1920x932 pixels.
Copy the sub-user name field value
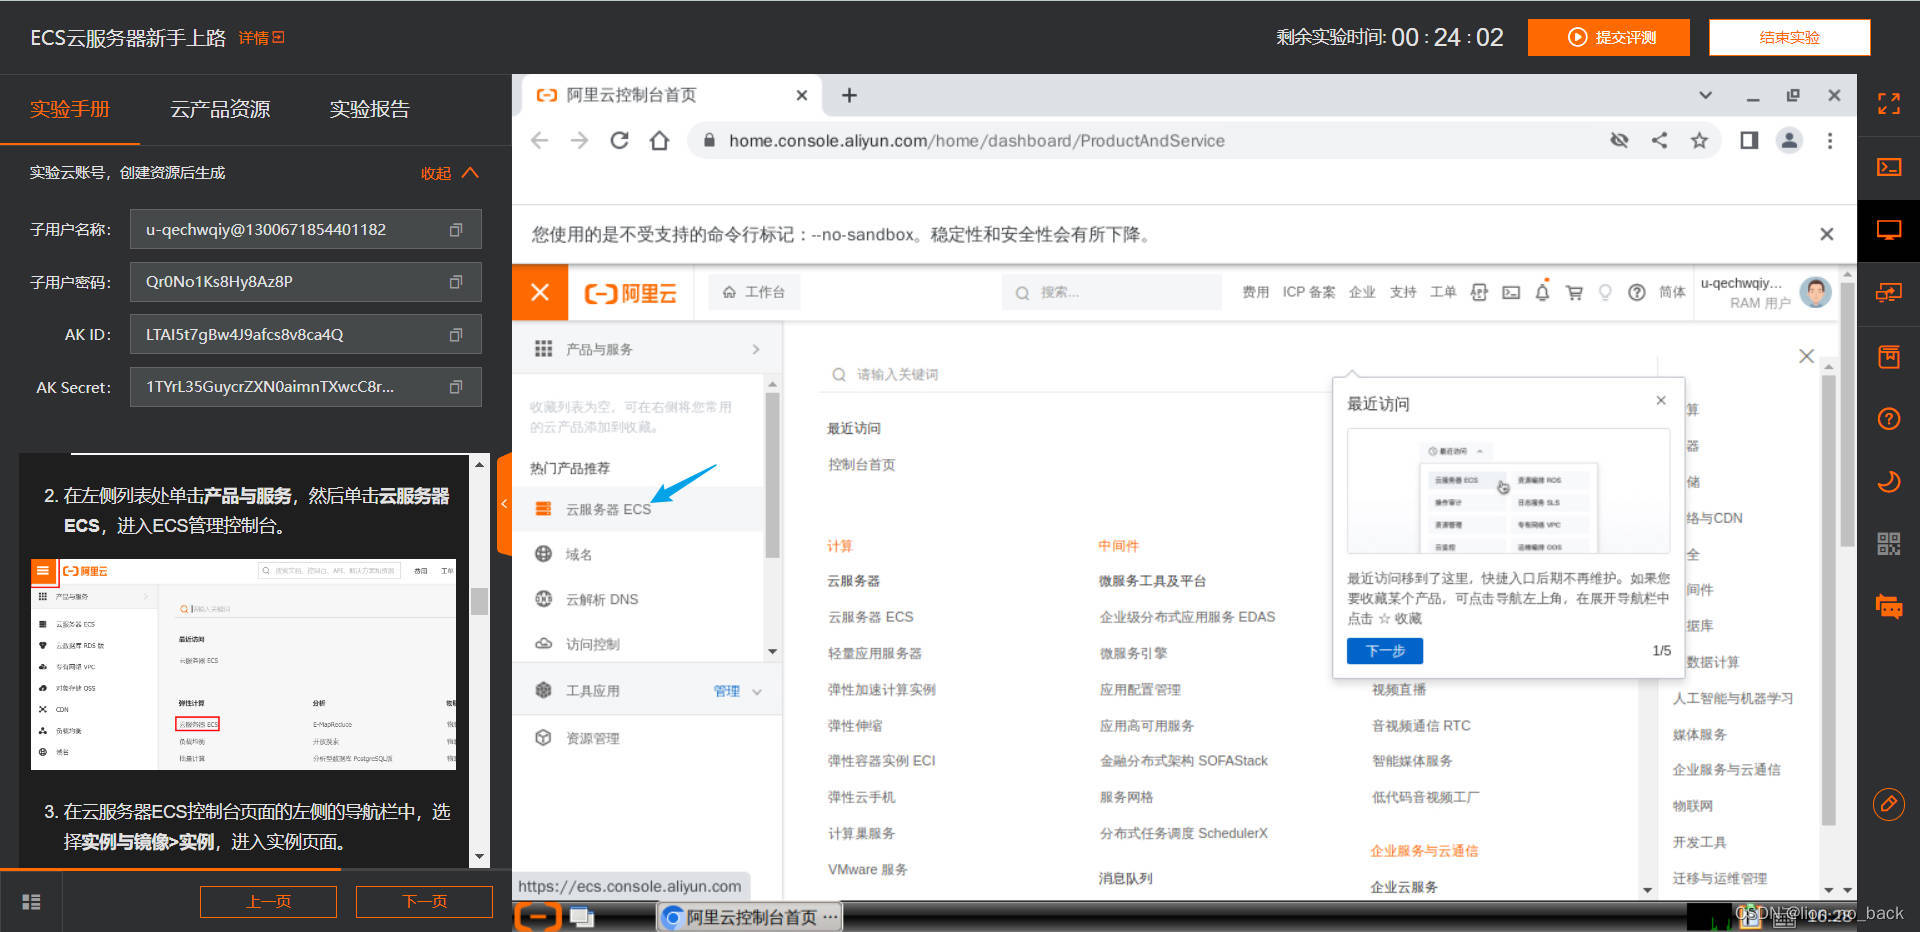[456, 230]
